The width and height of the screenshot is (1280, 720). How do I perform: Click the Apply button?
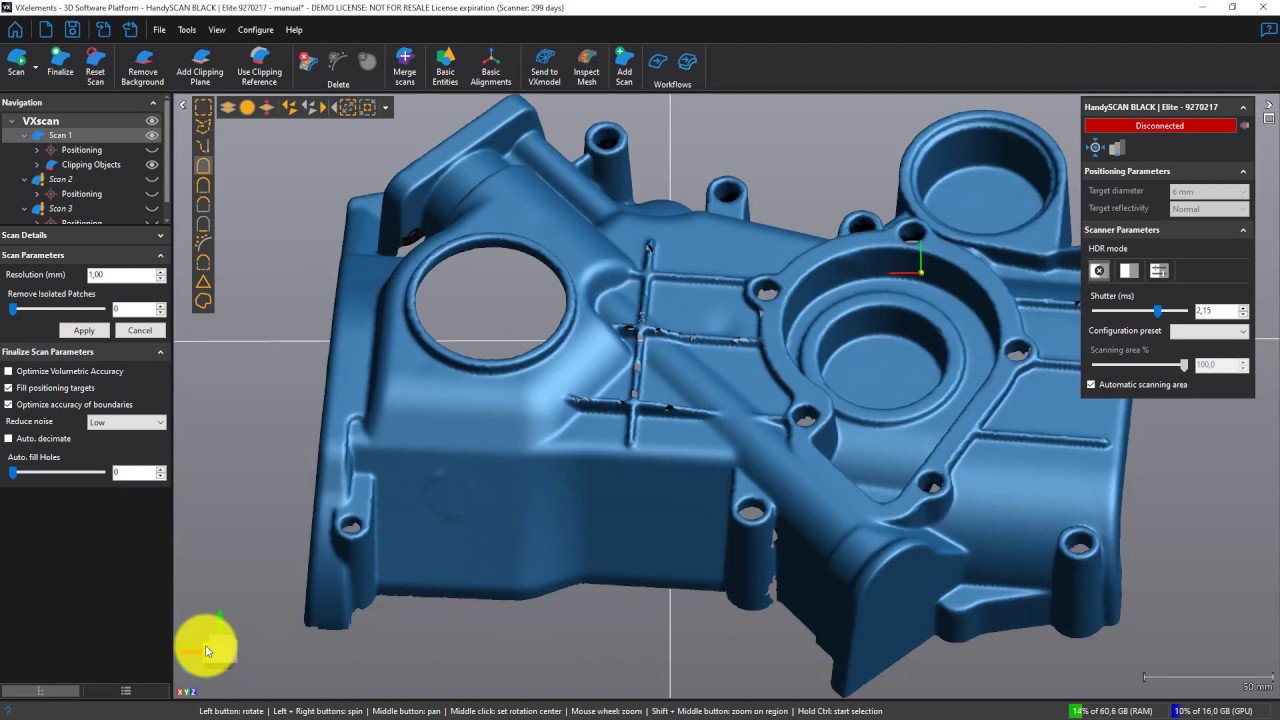[x=84, y=330]
